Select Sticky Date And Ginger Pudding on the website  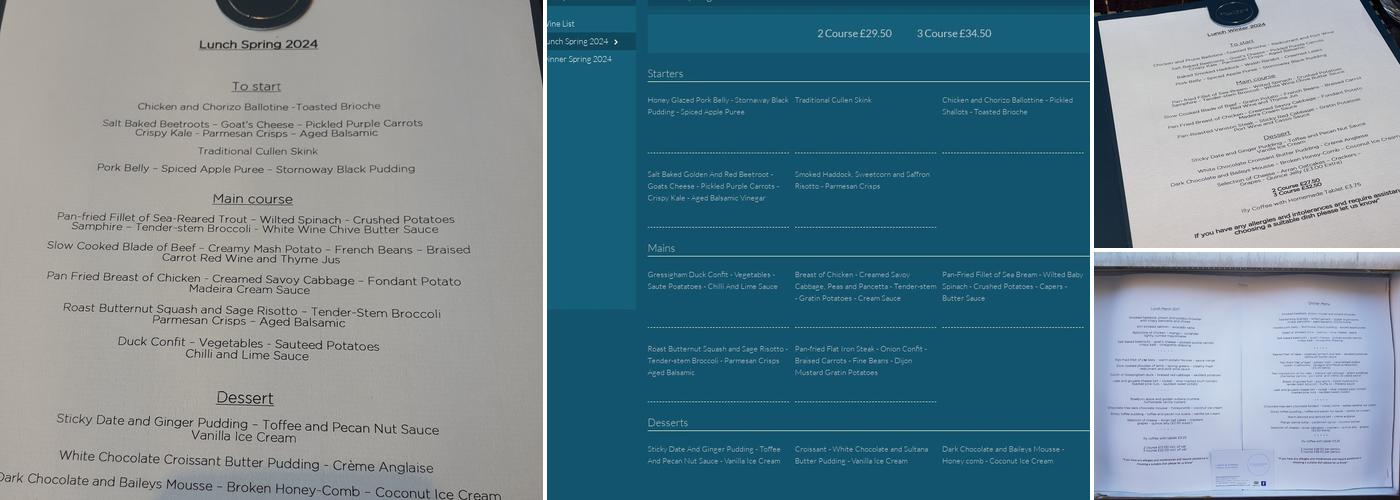tap(714, 455)
